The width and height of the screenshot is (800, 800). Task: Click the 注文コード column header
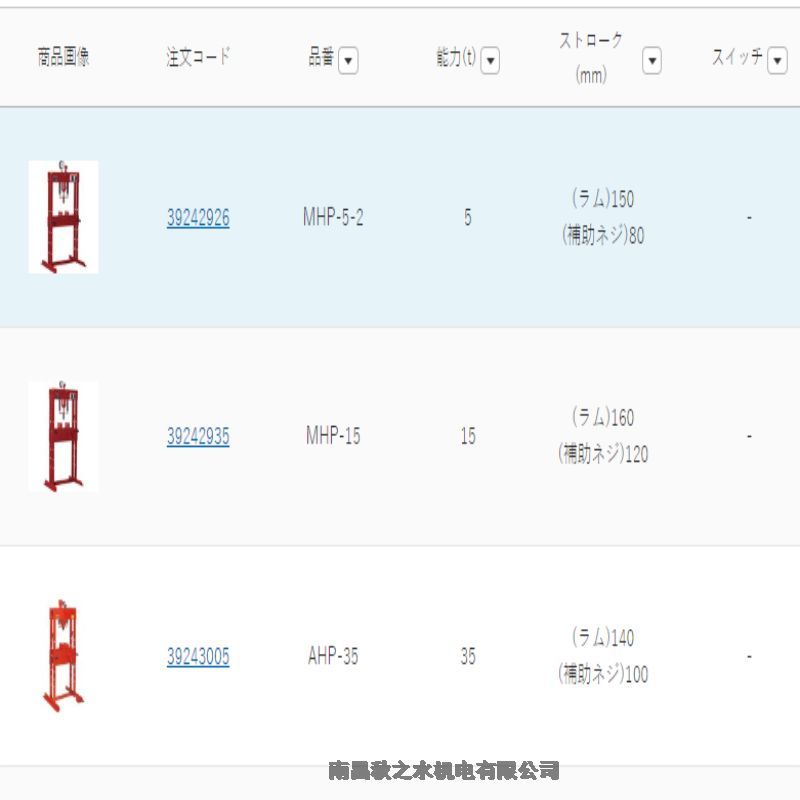[198, 57]
